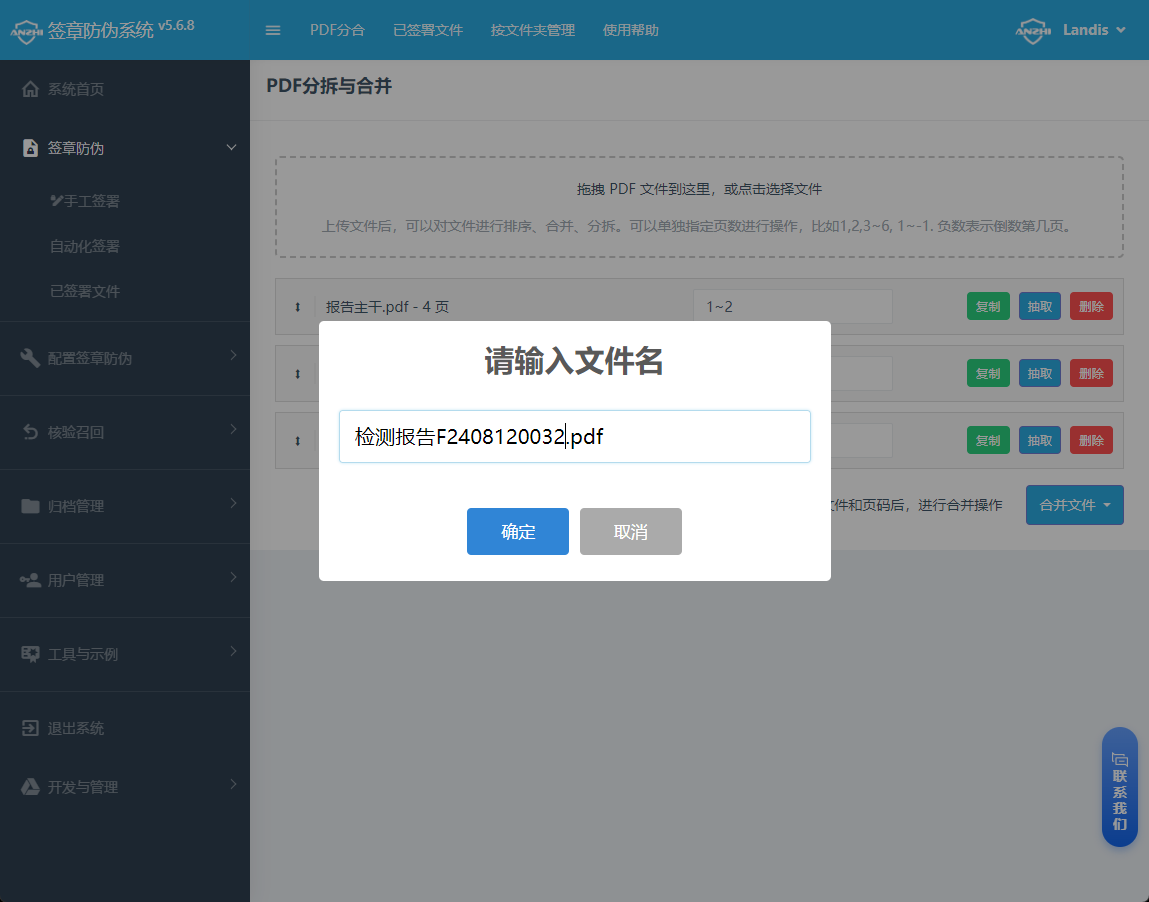Open the 合并文件 dropdown button
This screenshot has width=1149, height=902.
tap(1074, 505)
